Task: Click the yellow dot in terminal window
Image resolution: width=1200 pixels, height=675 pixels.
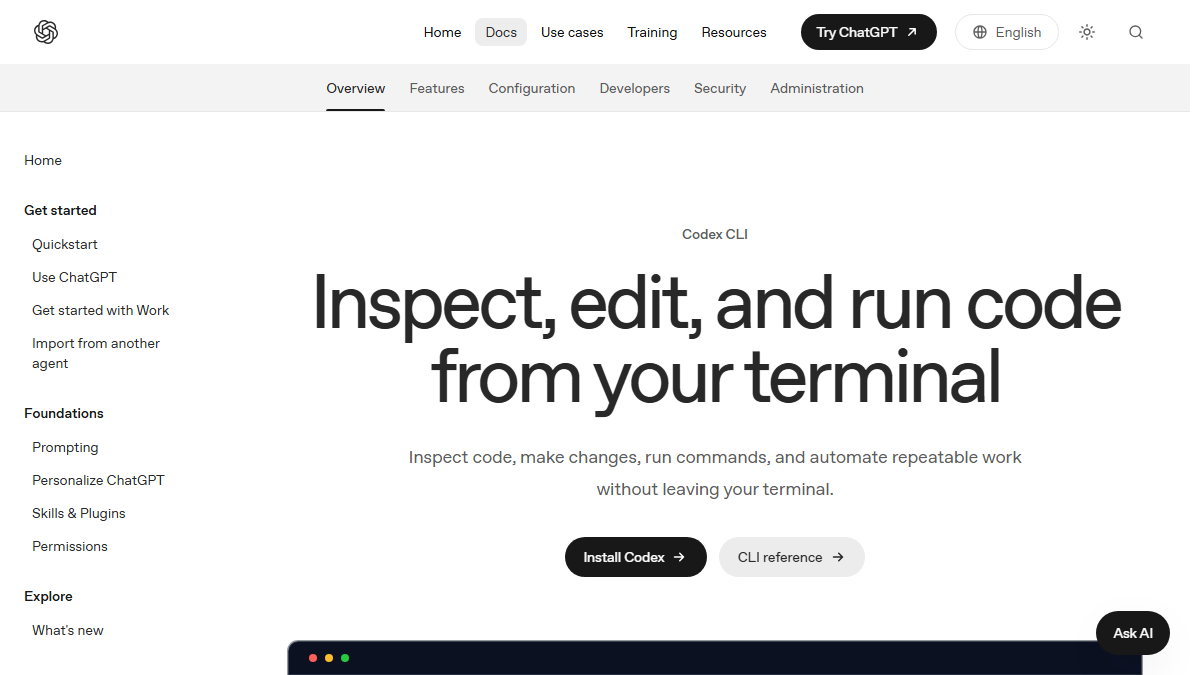Action: coord(329,658)
